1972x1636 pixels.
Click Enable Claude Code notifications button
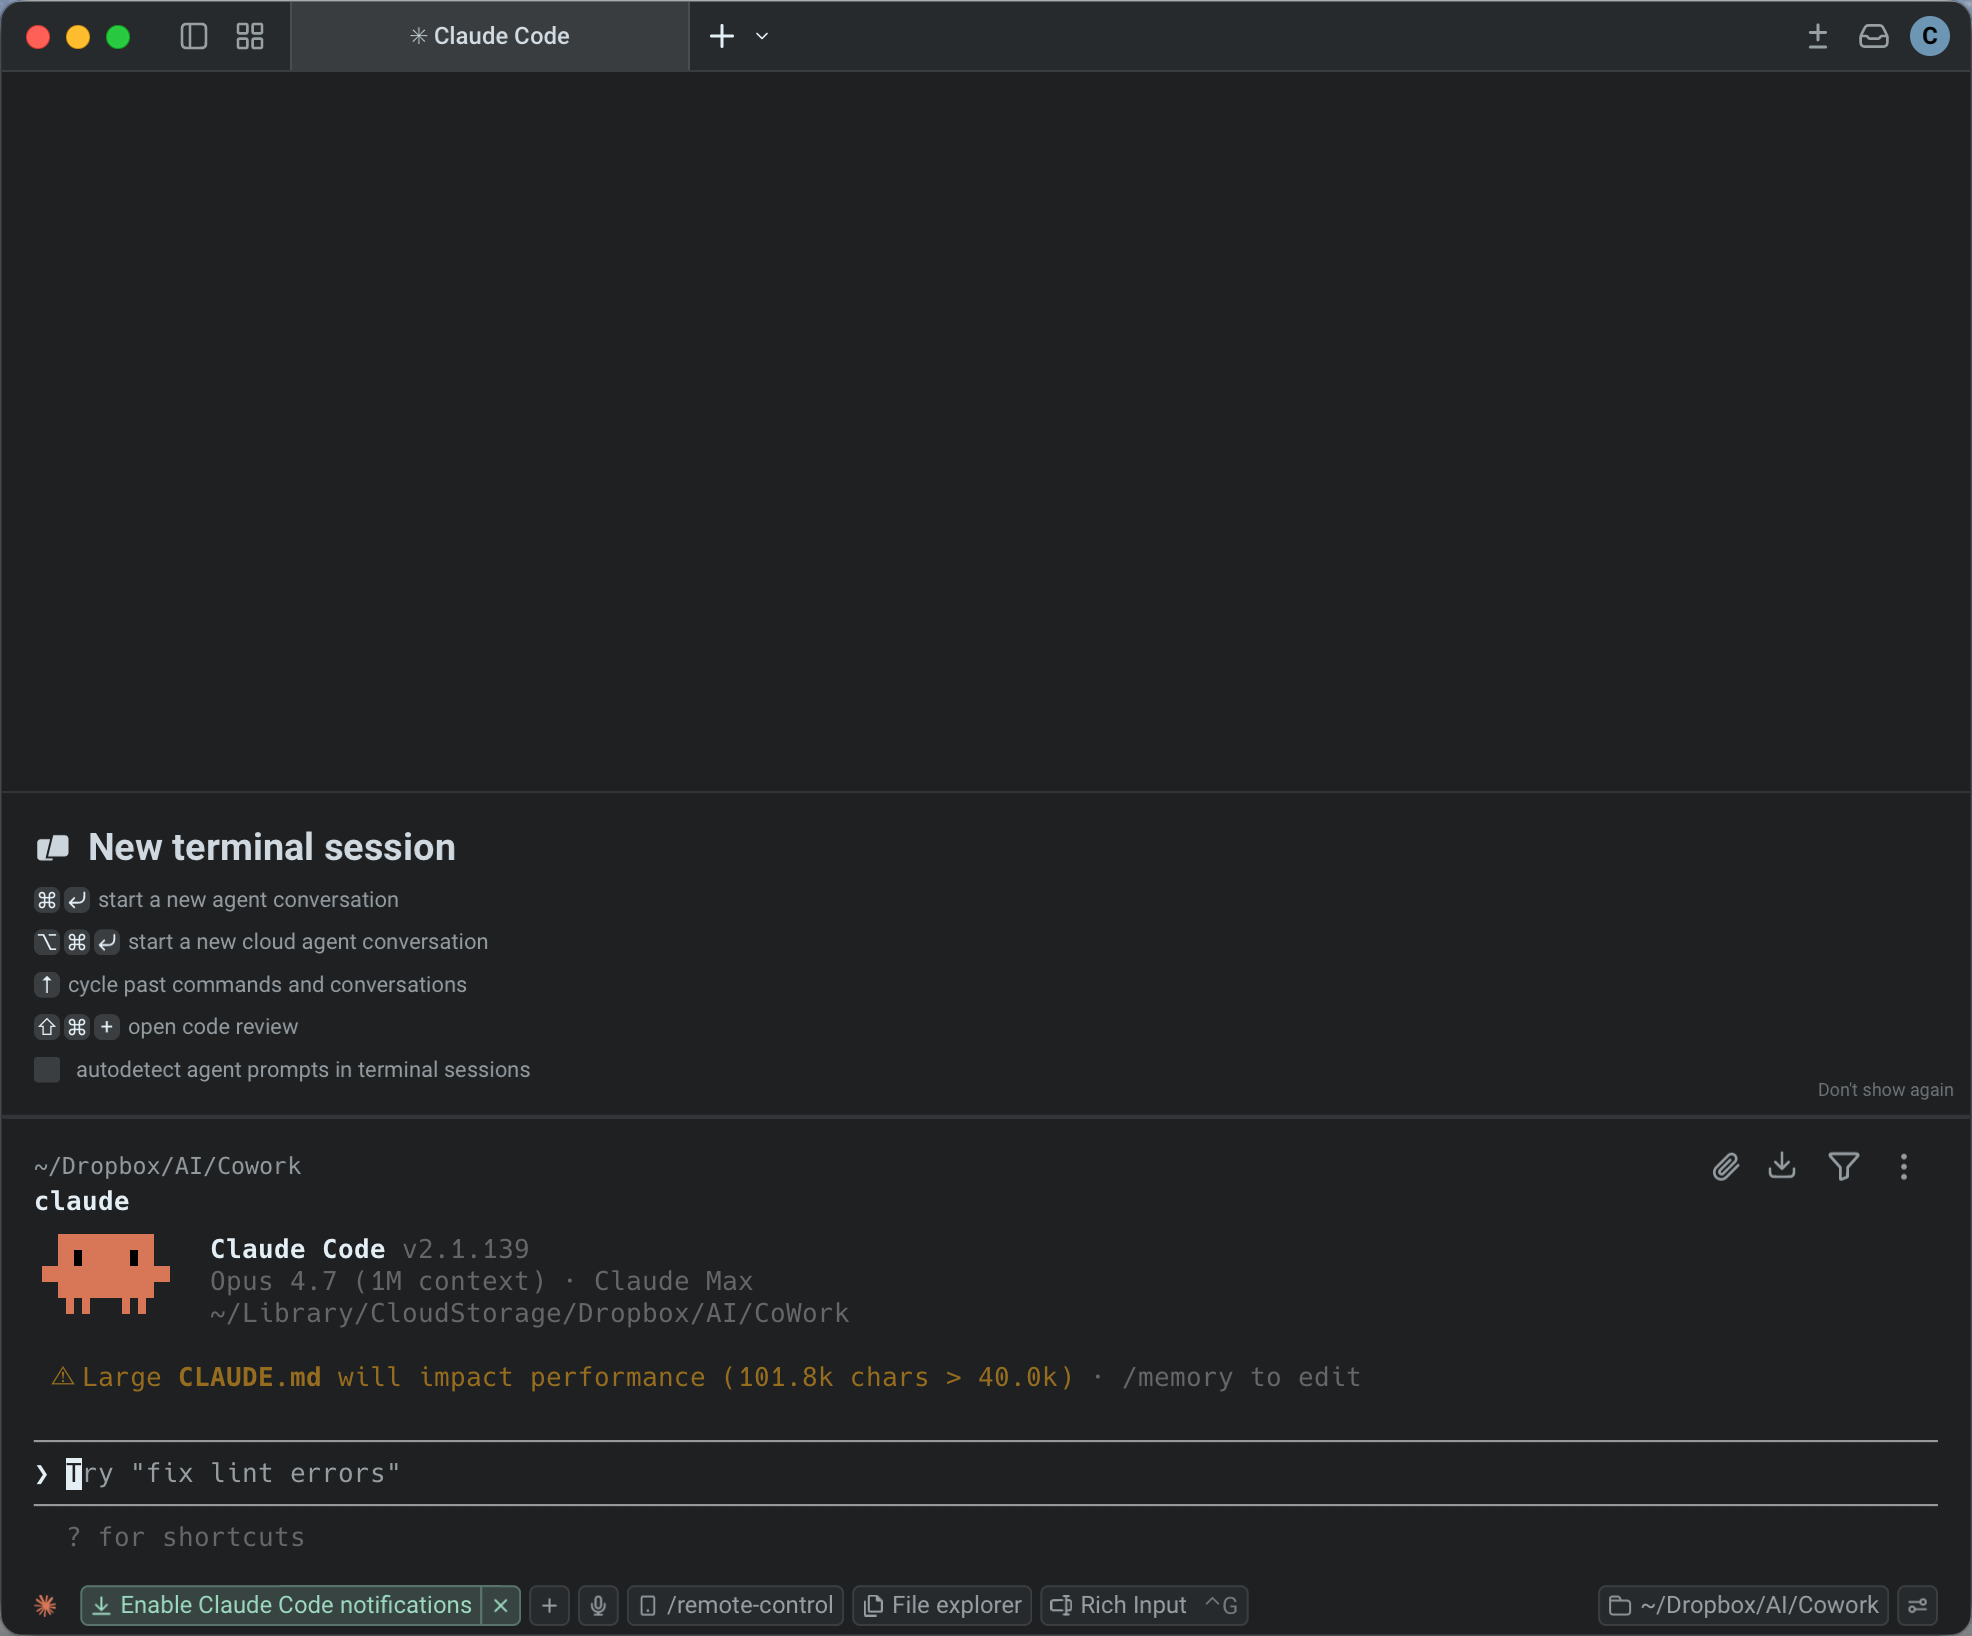(281, 1605)
